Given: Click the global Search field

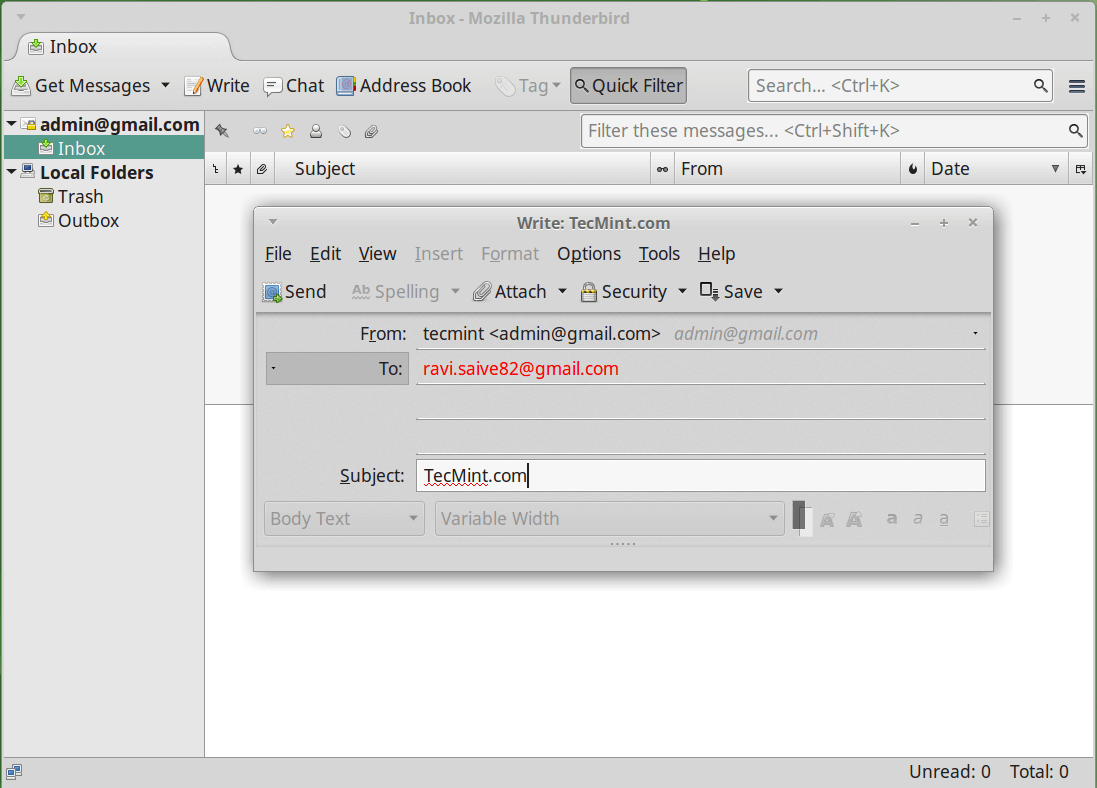Looking at the screenshot, I should click(900, 85).
